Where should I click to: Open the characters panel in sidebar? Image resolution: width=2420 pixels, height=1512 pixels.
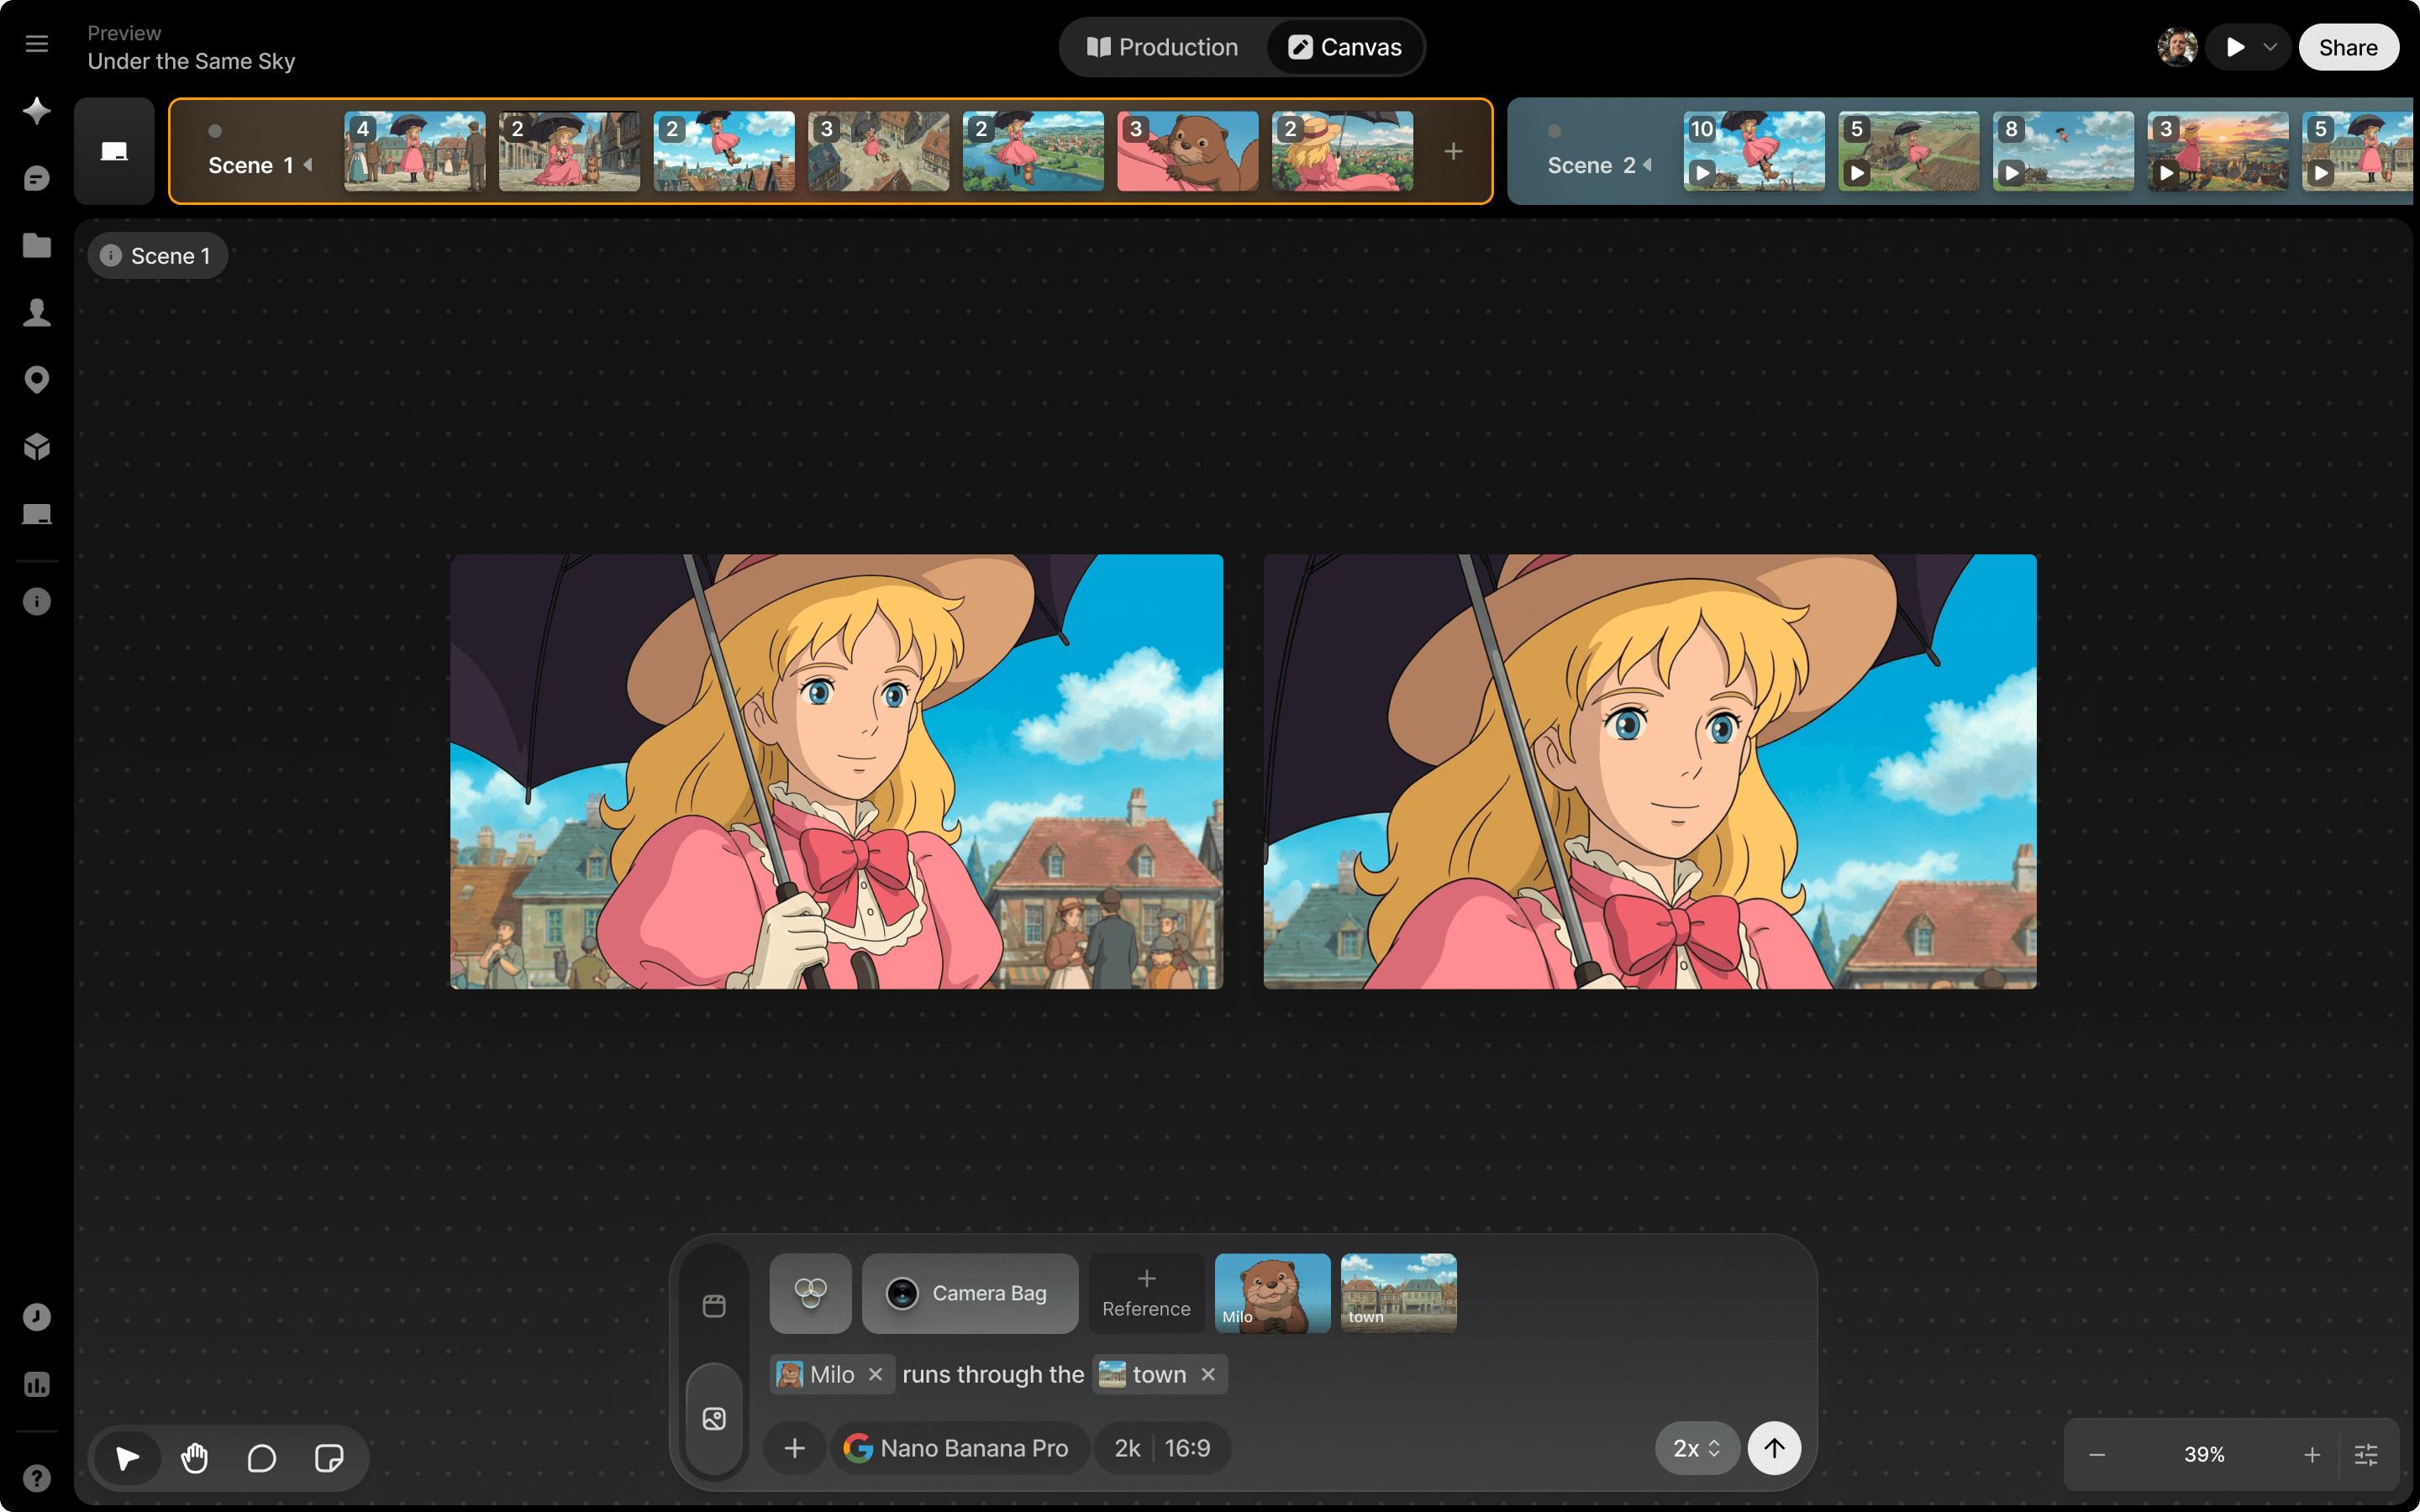tap(37, 312)
